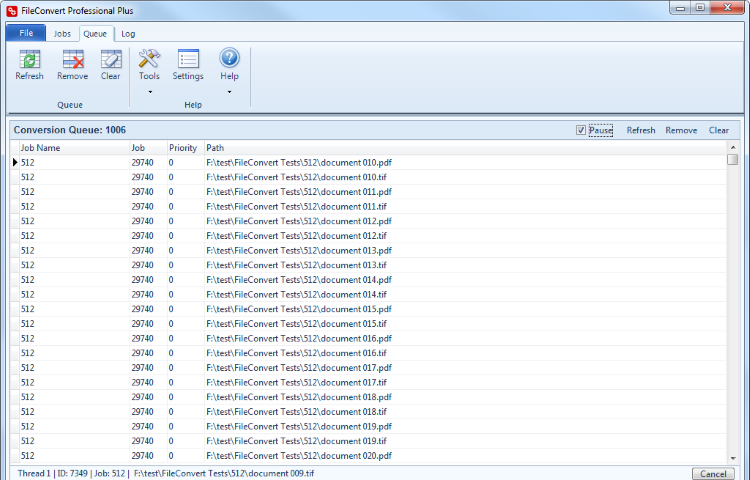The height and width of the screenshot is (480, 750).
Task: Select the row for document 017.tif
Action: point(368,382)
